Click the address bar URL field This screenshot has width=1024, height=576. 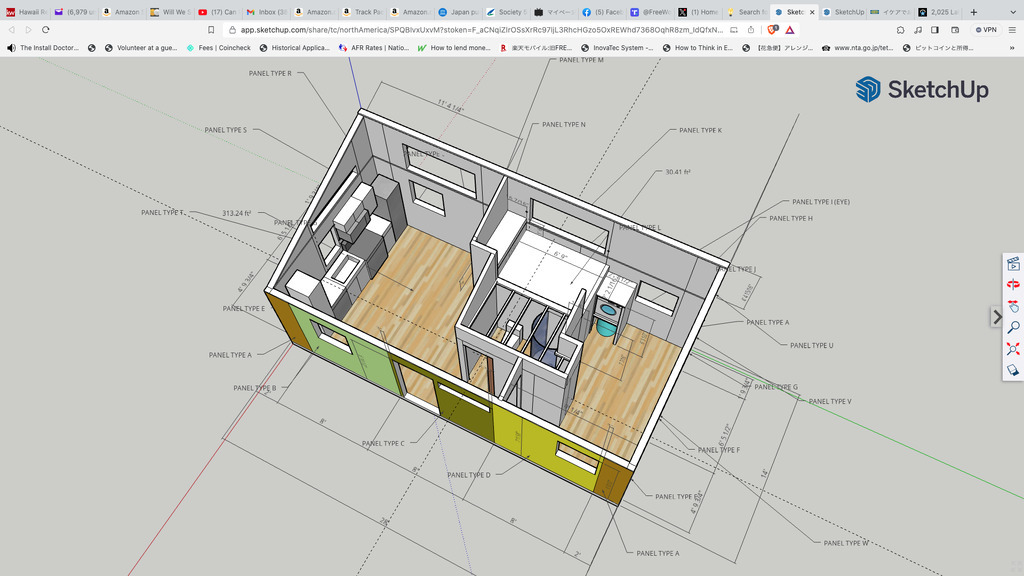(480, 30)
